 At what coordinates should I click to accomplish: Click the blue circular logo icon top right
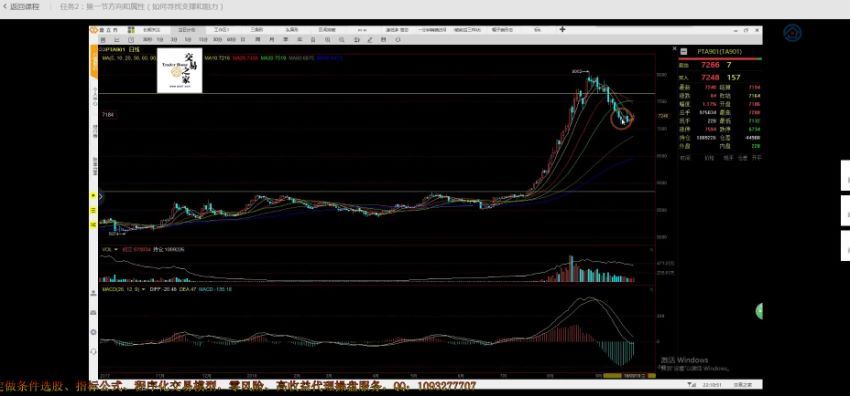[793, 33]
